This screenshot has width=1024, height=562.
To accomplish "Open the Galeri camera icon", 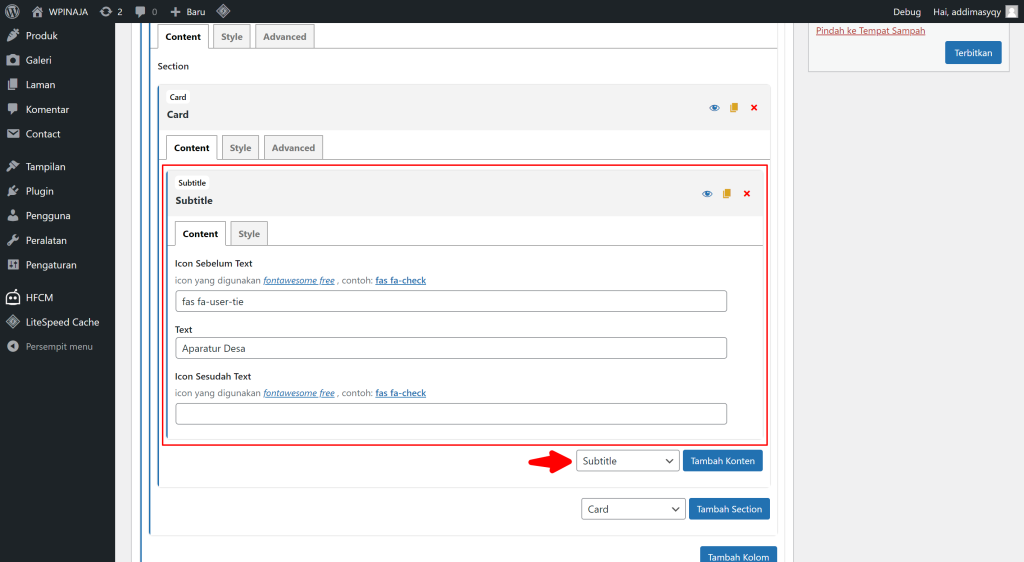I will [13, 60].
